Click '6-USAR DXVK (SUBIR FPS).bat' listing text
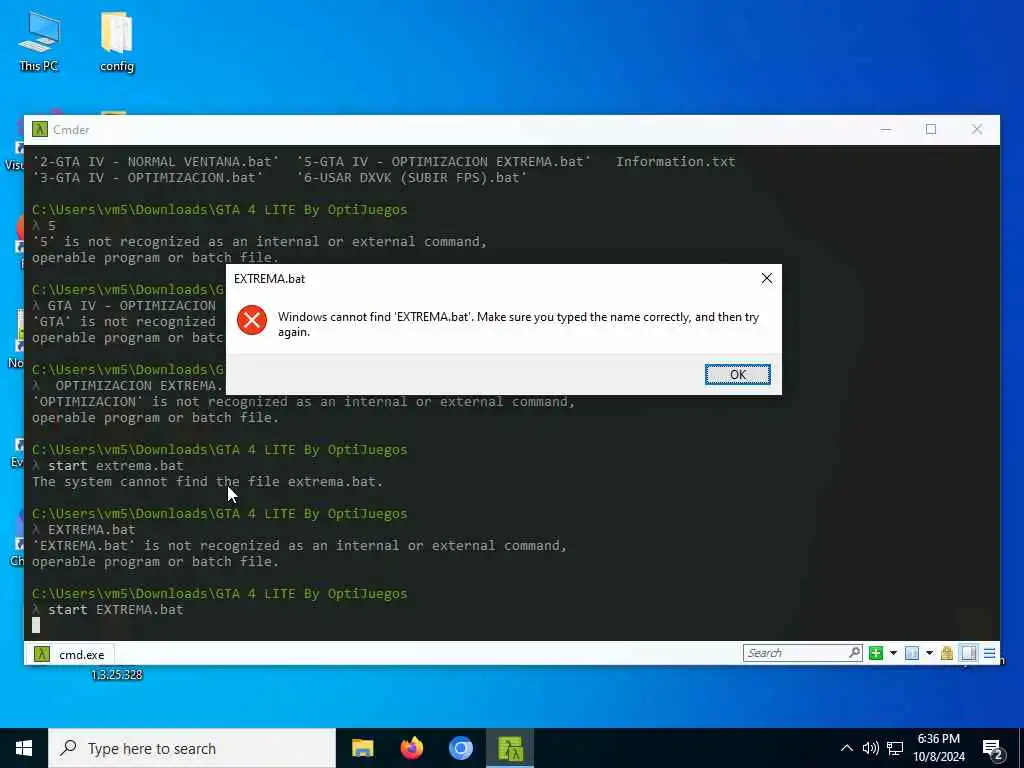 click(411, 178)
